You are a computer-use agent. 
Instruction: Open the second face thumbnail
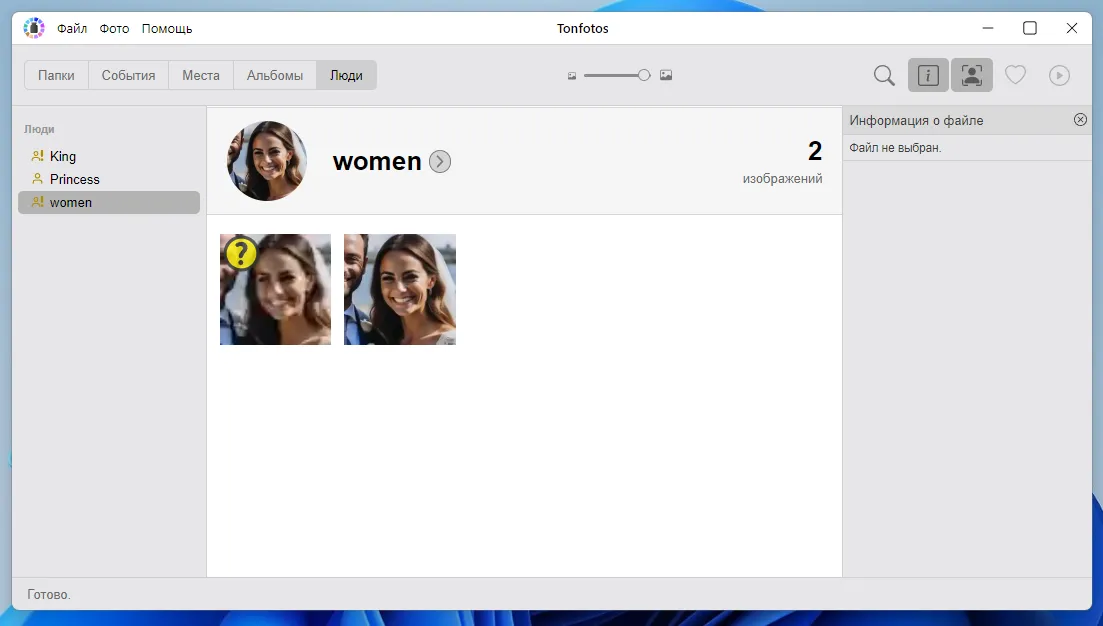tap(400, 290)
